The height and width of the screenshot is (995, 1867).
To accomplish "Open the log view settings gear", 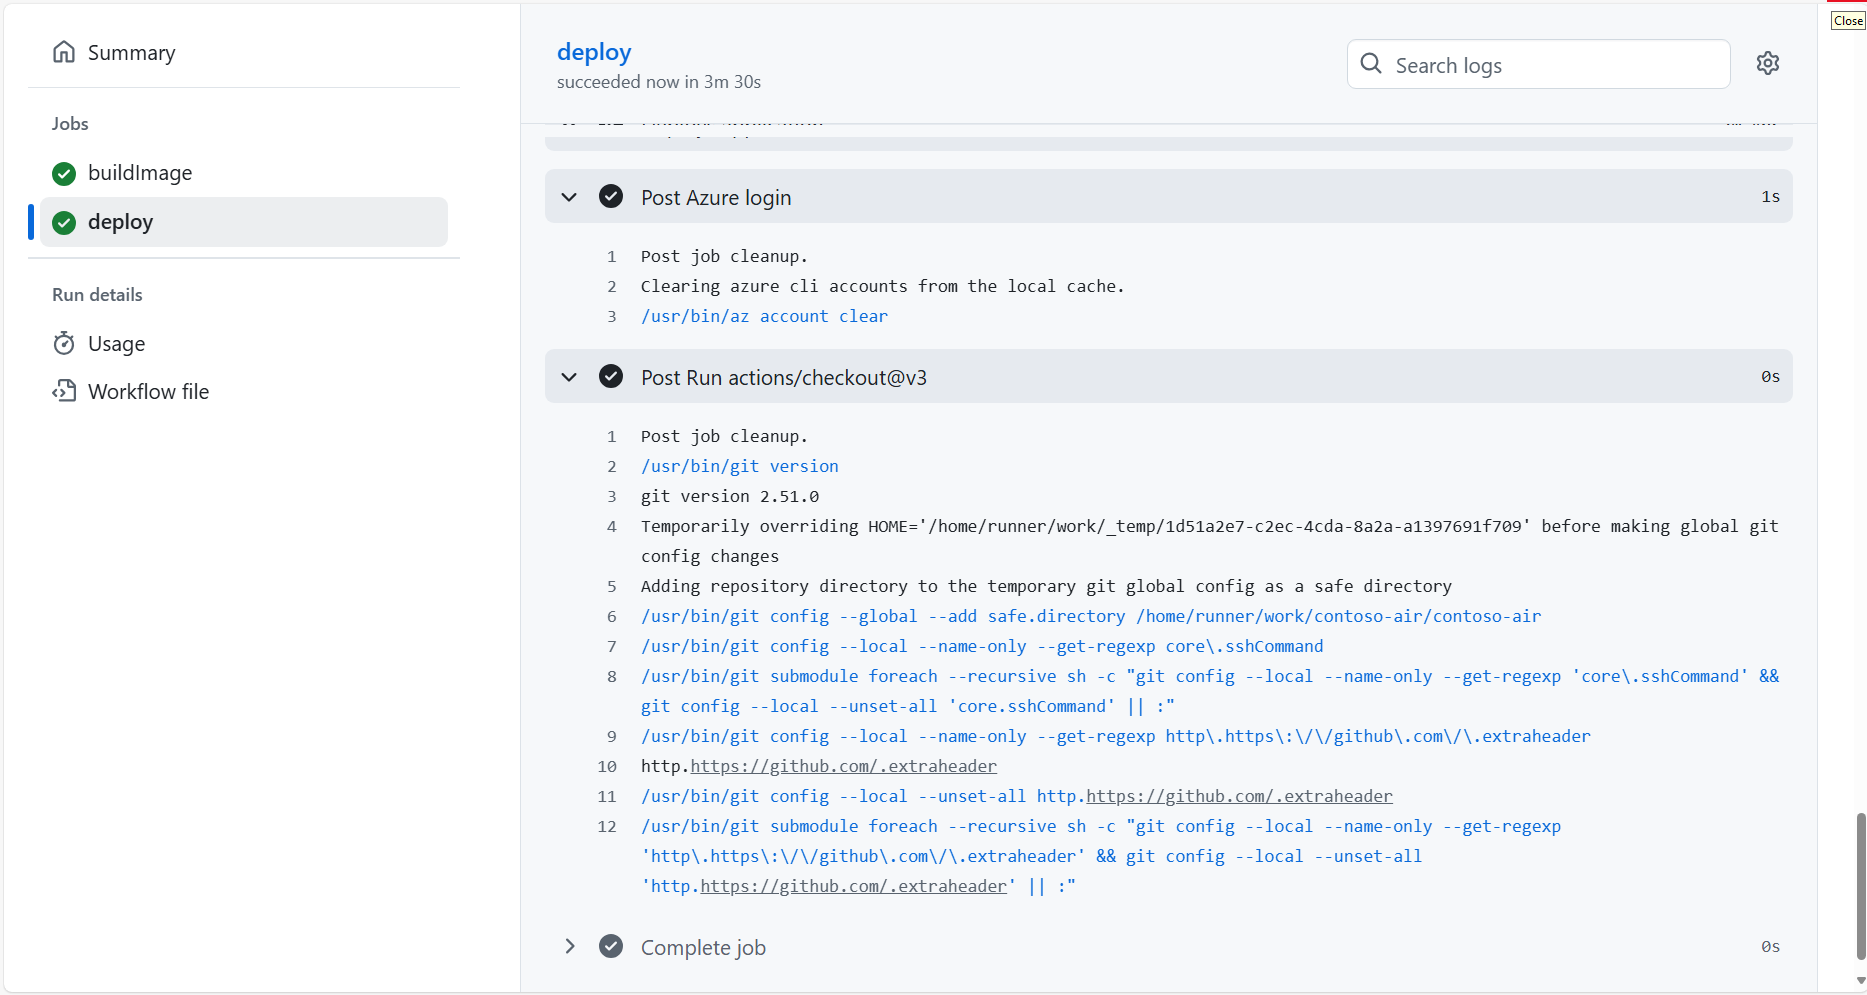I will click(x=1768, y=62).
